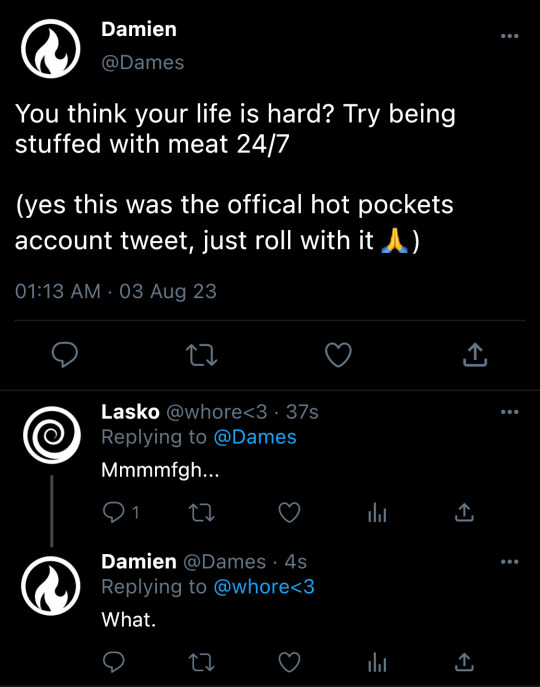The height and width of the screenshot is (687, 540).
Task: Click @Dames mention in Lasko's reply
Action: pyautogui.click(x=255, y=437)
